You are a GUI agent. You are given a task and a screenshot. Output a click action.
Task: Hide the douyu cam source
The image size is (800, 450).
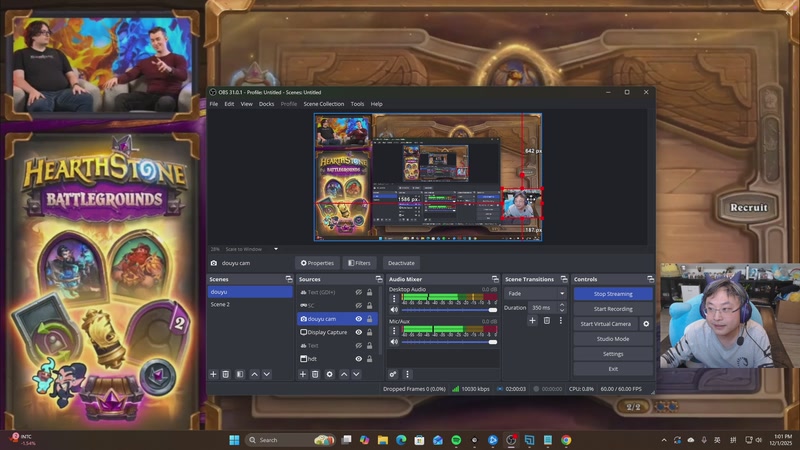[359, 319]
